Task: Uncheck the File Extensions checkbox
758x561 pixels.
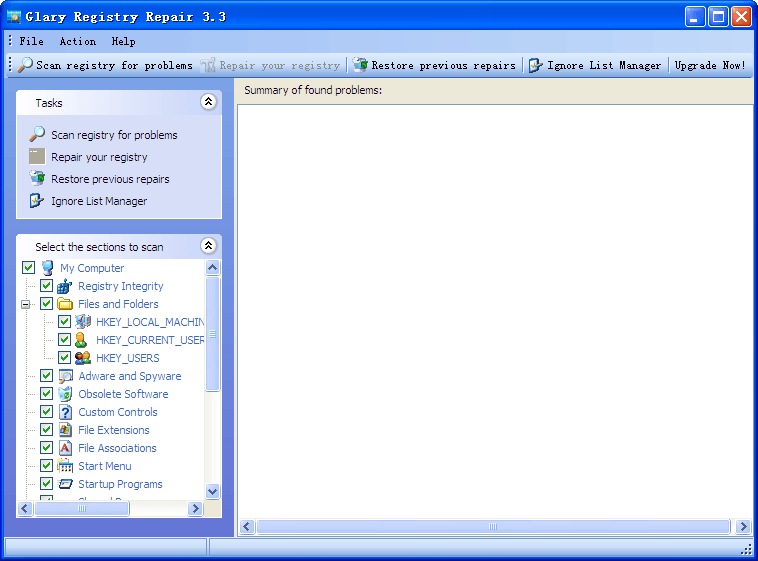Action: (x=46, y=430)
